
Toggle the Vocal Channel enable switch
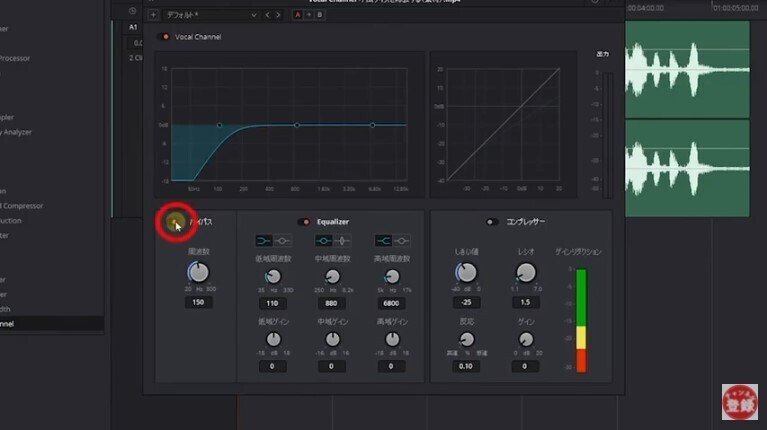tap(165, 37)
